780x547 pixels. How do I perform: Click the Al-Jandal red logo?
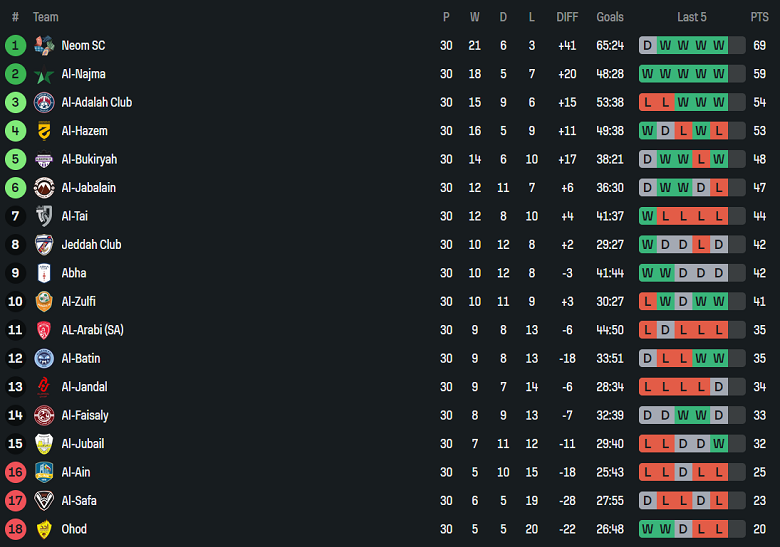click(x=44, y=387)
